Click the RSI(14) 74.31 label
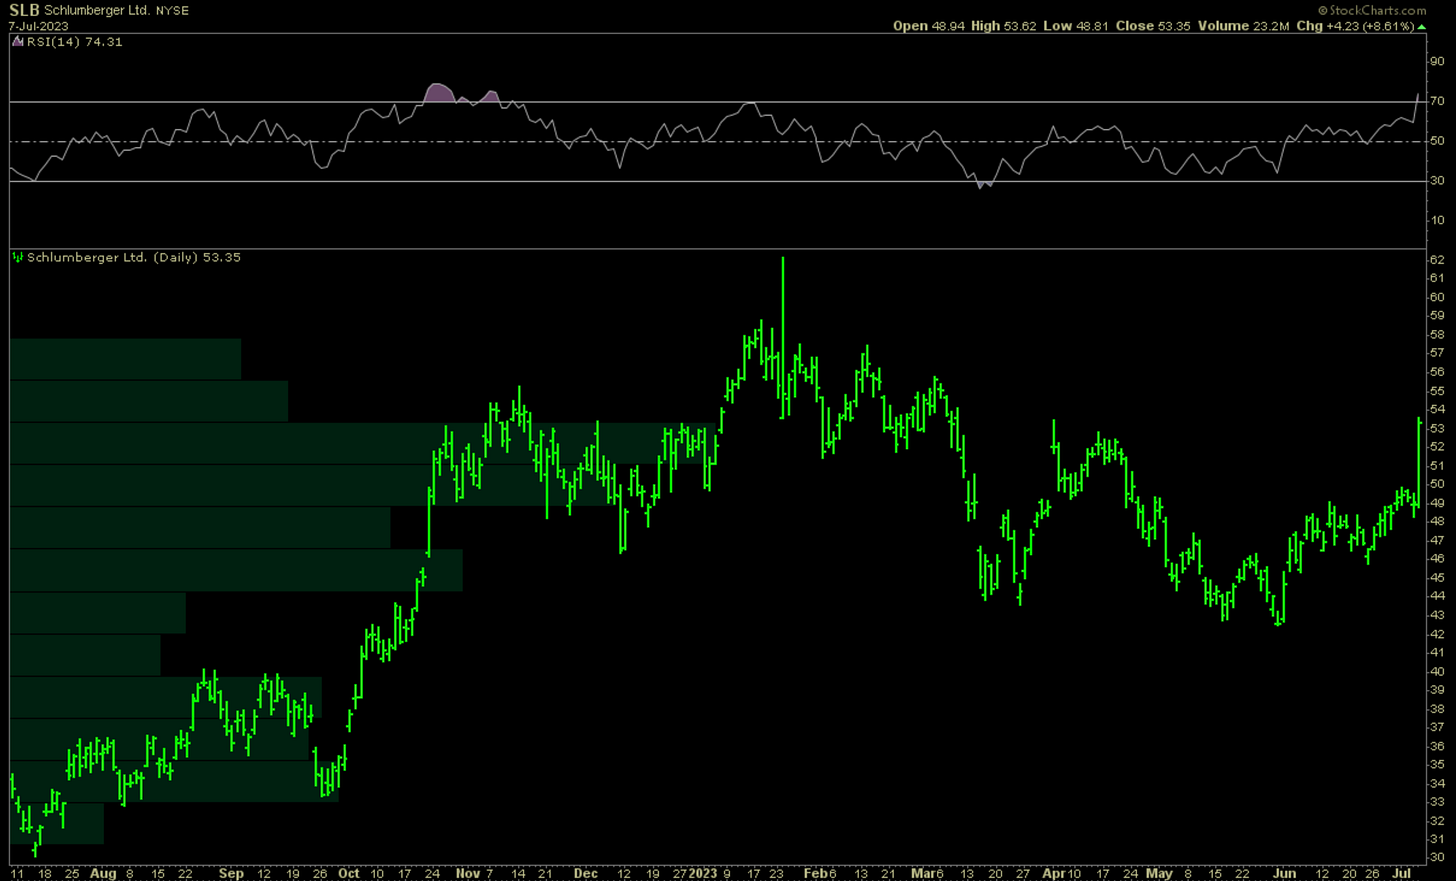 point(75,42)
